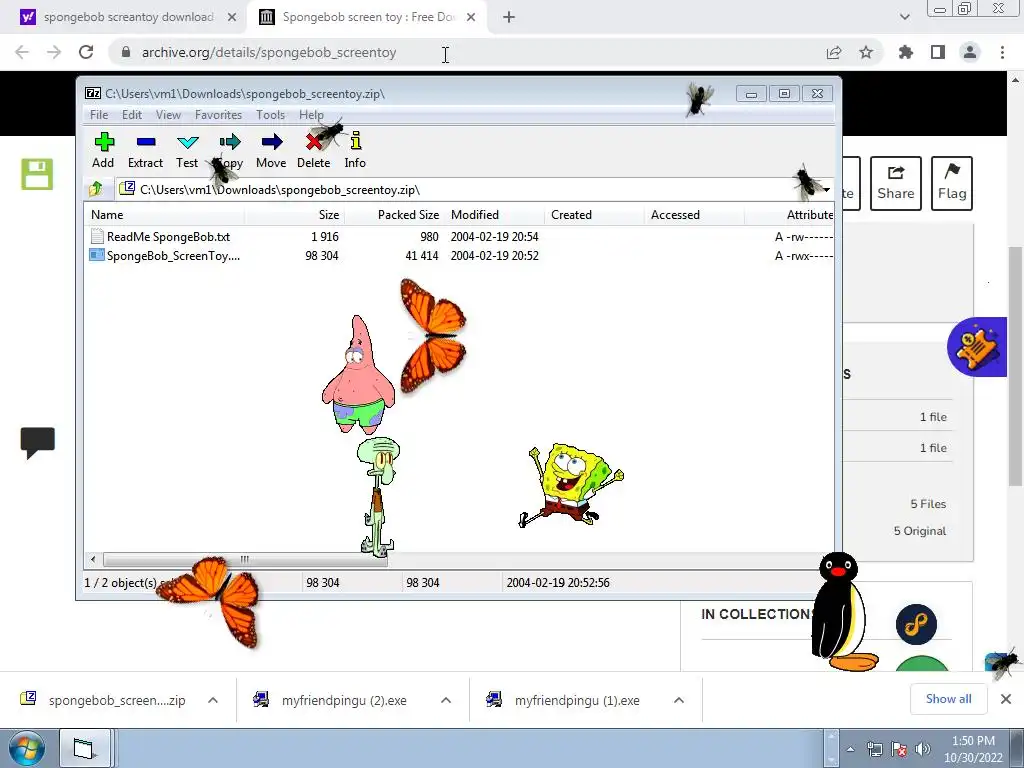Sort by Packed Size column header

394,215
